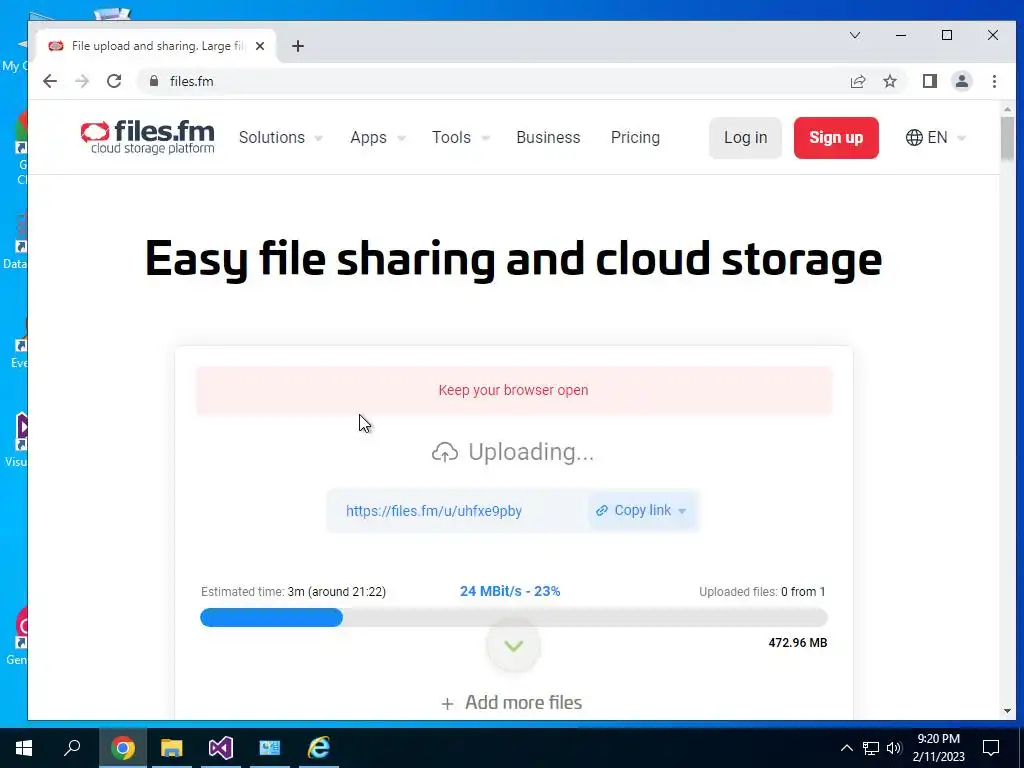Click the Keep your browser open notice

514,390
